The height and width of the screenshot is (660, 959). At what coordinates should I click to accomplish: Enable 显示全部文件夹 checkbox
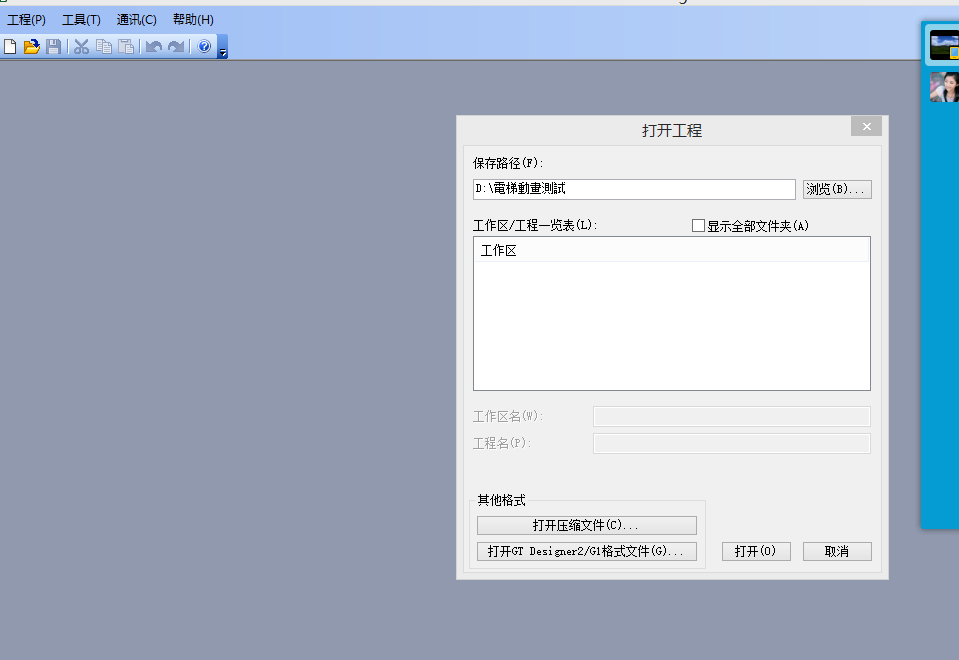pyautogui.click(x=699, y=226)
